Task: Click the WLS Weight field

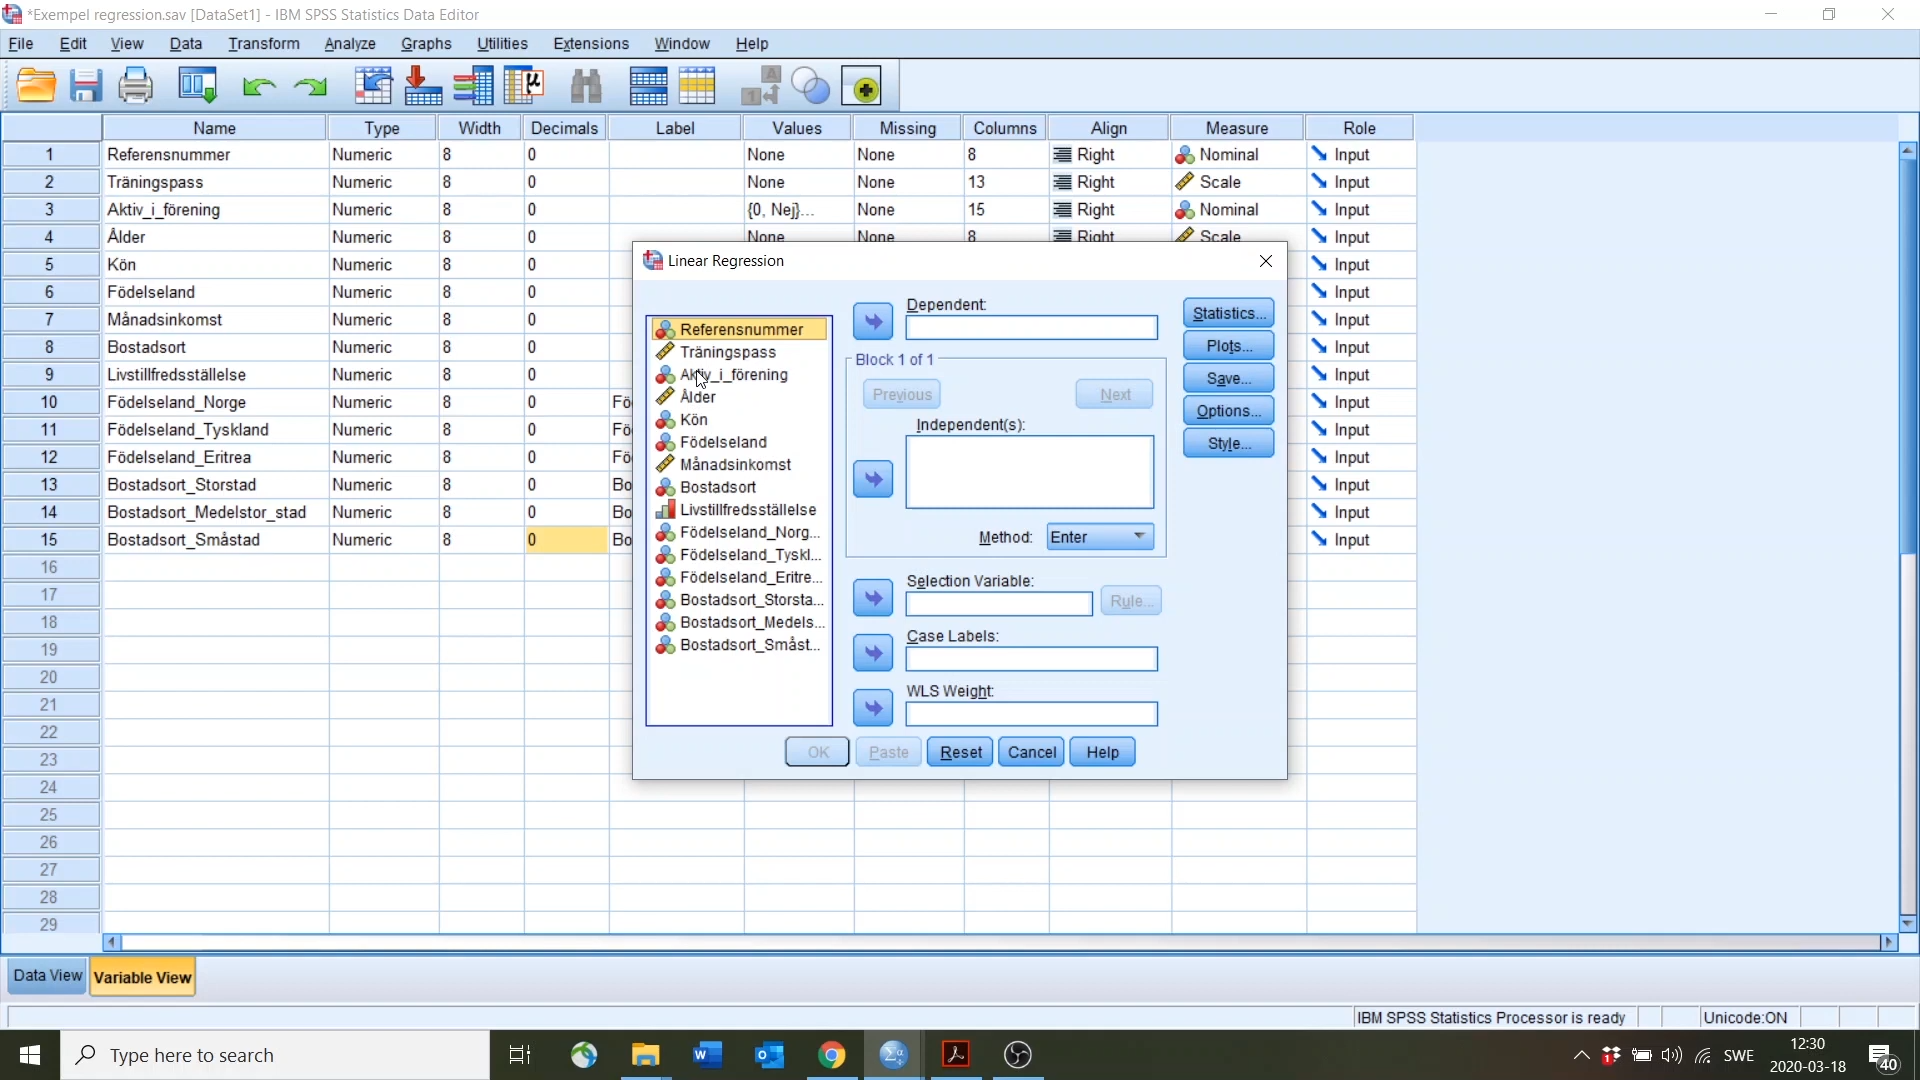Action: click(1032, 714)
